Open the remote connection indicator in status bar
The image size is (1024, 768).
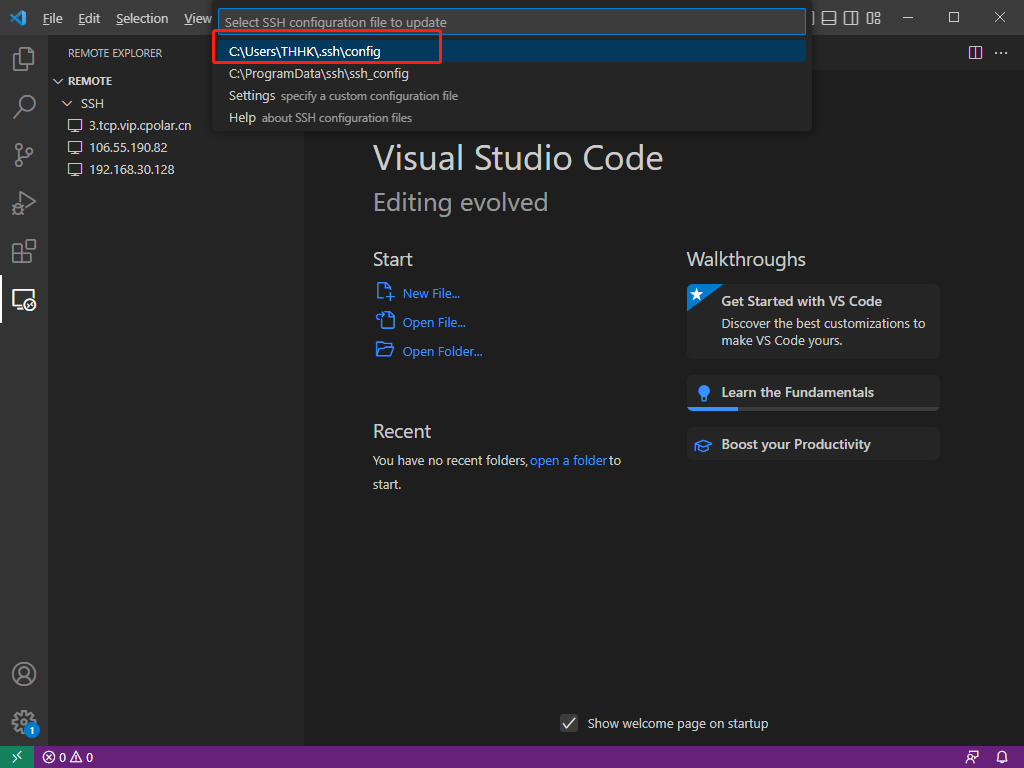tap(16, 757)
